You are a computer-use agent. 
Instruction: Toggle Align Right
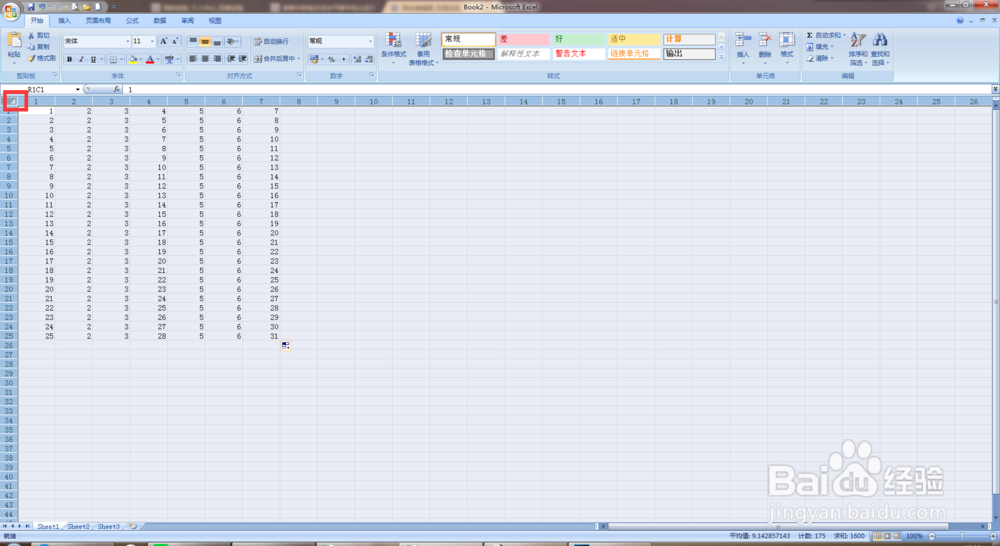coord(217,59)
